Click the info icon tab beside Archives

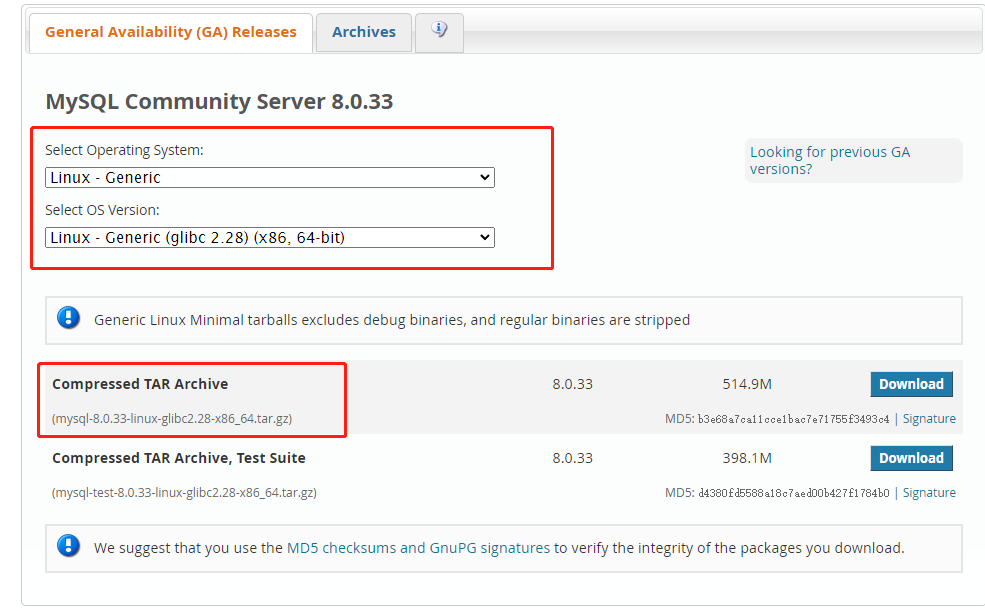pos(438,31)
